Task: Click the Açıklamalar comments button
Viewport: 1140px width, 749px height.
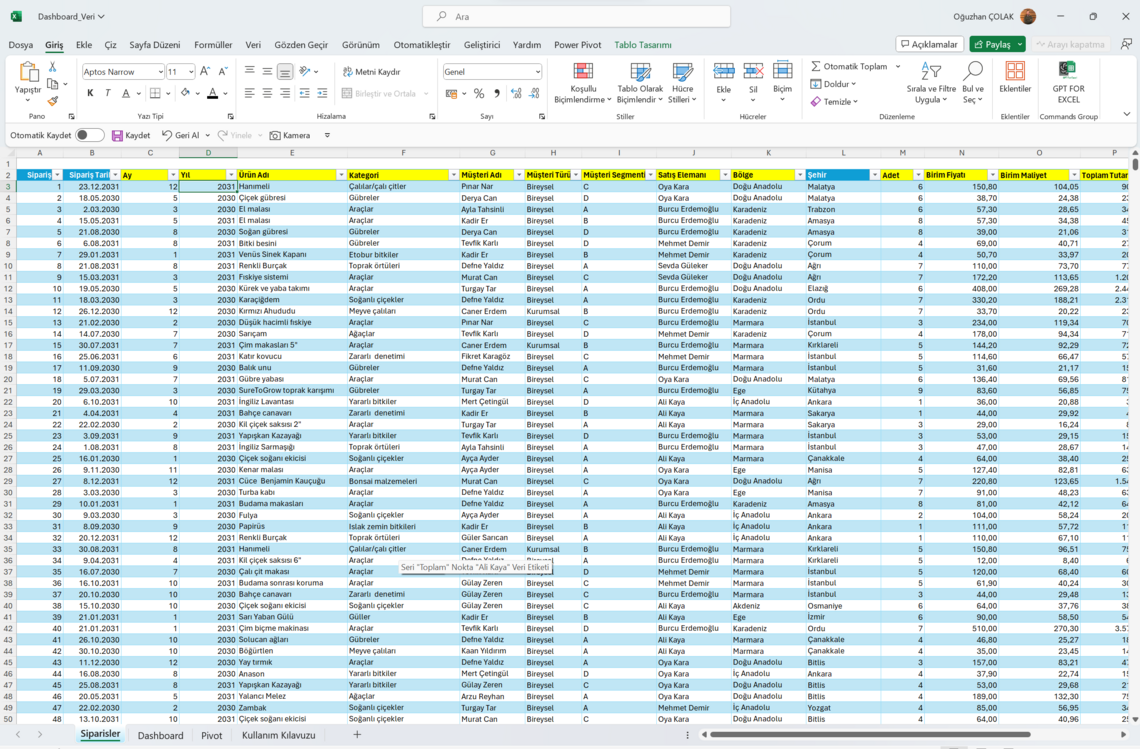Action: pos(930,44)
